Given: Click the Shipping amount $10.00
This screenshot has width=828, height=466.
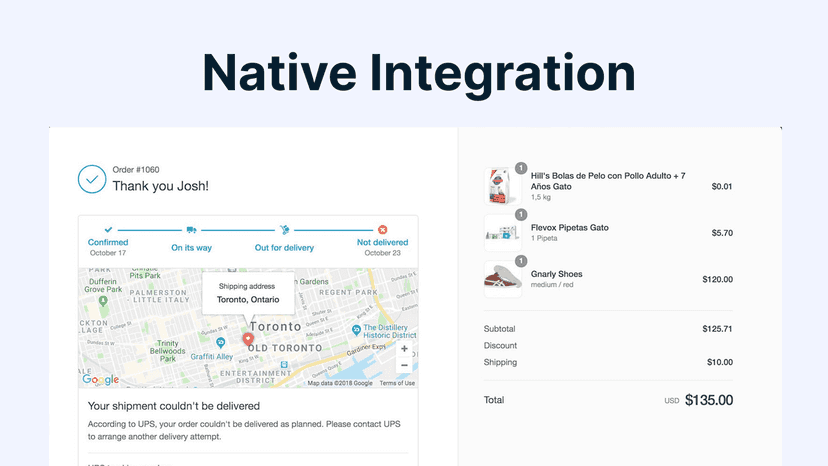Looking at the screenshot, I should click(x=720, y=362).
